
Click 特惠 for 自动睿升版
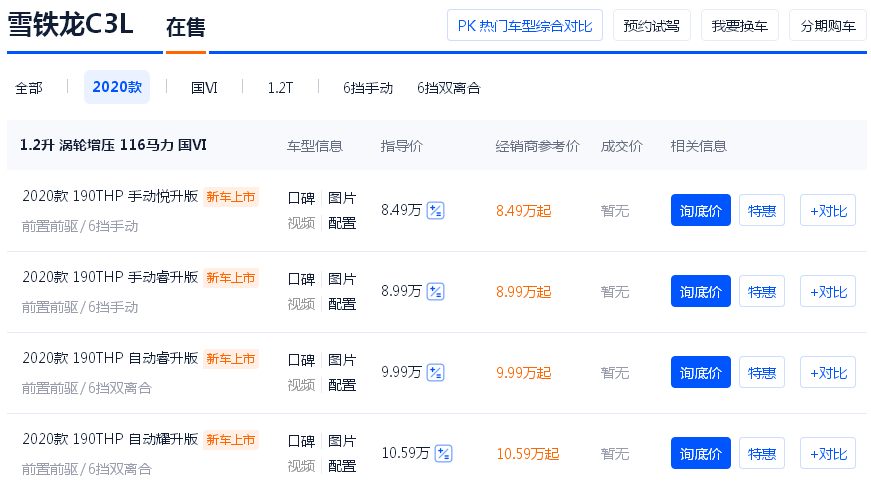tap(762, 373)
